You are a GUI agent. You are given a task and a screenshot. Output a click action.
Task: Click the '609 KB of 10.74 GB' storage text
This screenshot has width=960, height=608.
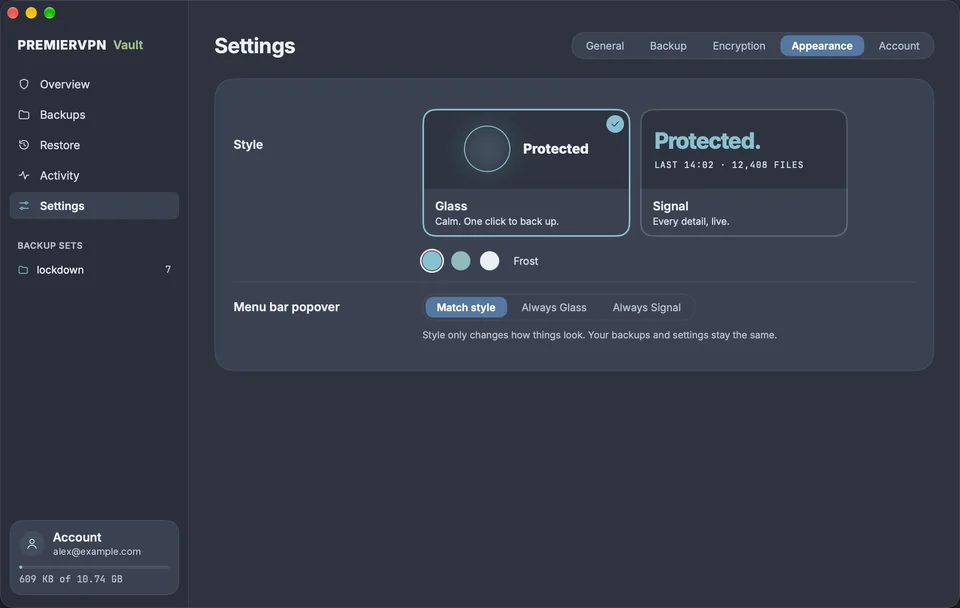70,579
